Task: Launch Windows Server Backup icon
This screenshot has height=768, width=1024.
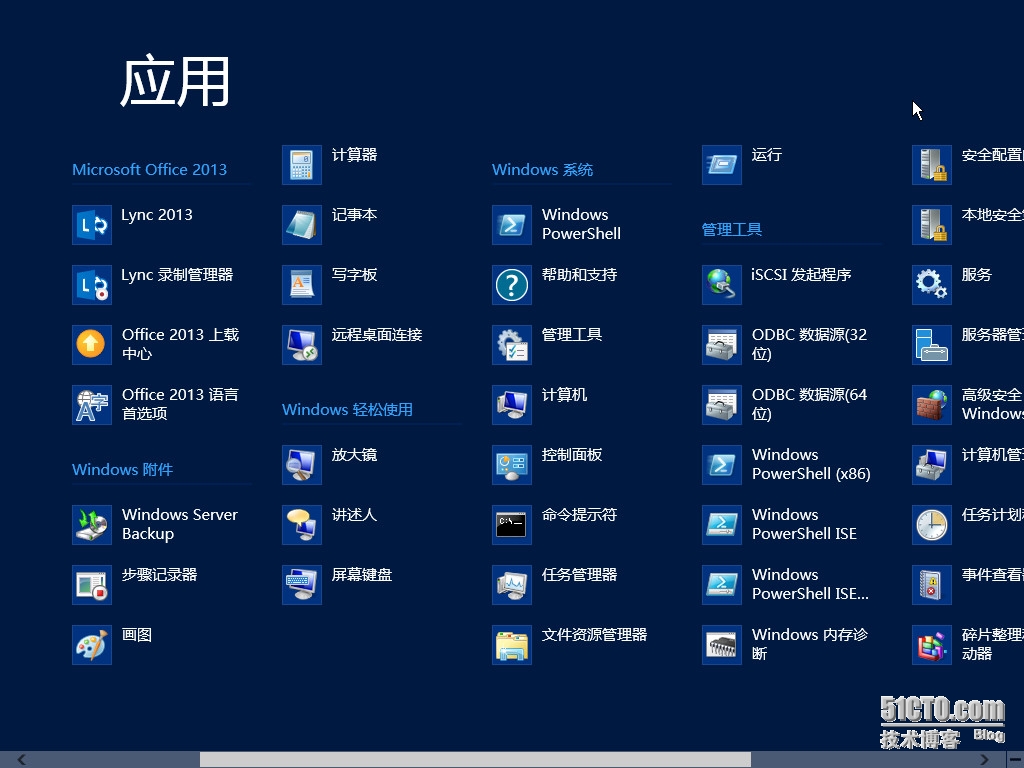Action: click(91, 525)
